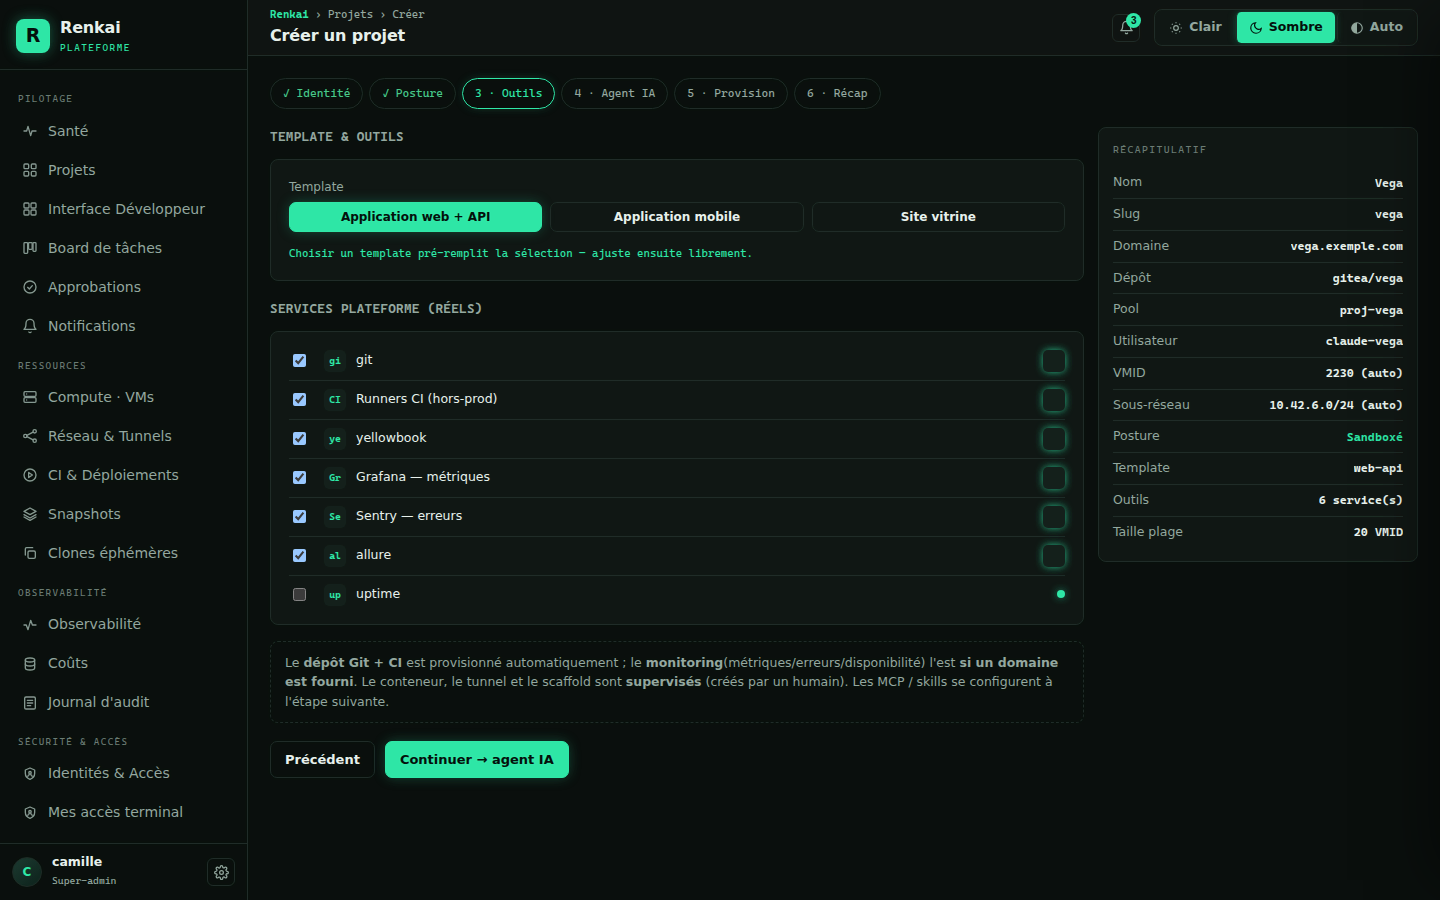Click the Coûts database icon
This screenshot has height=900, width=1440.
pos(30,663)
